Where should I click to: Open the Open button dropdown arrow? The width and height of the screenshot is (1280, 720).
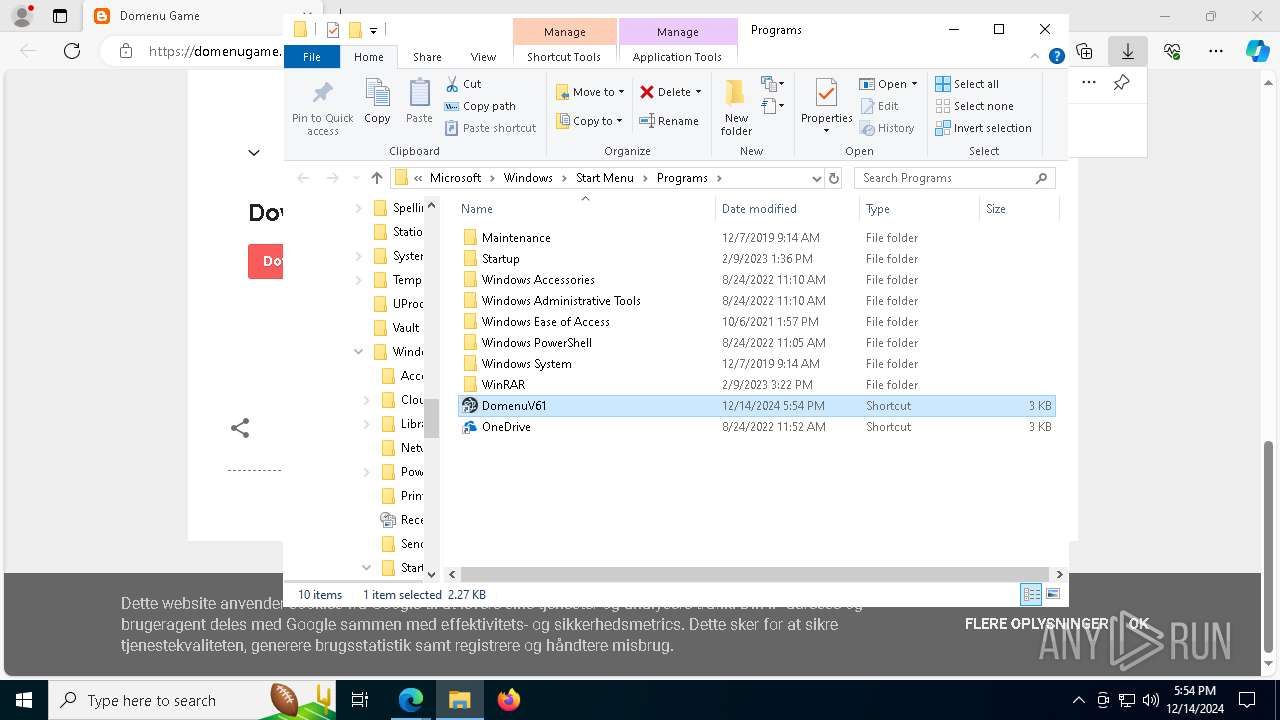tap(914, 84)
